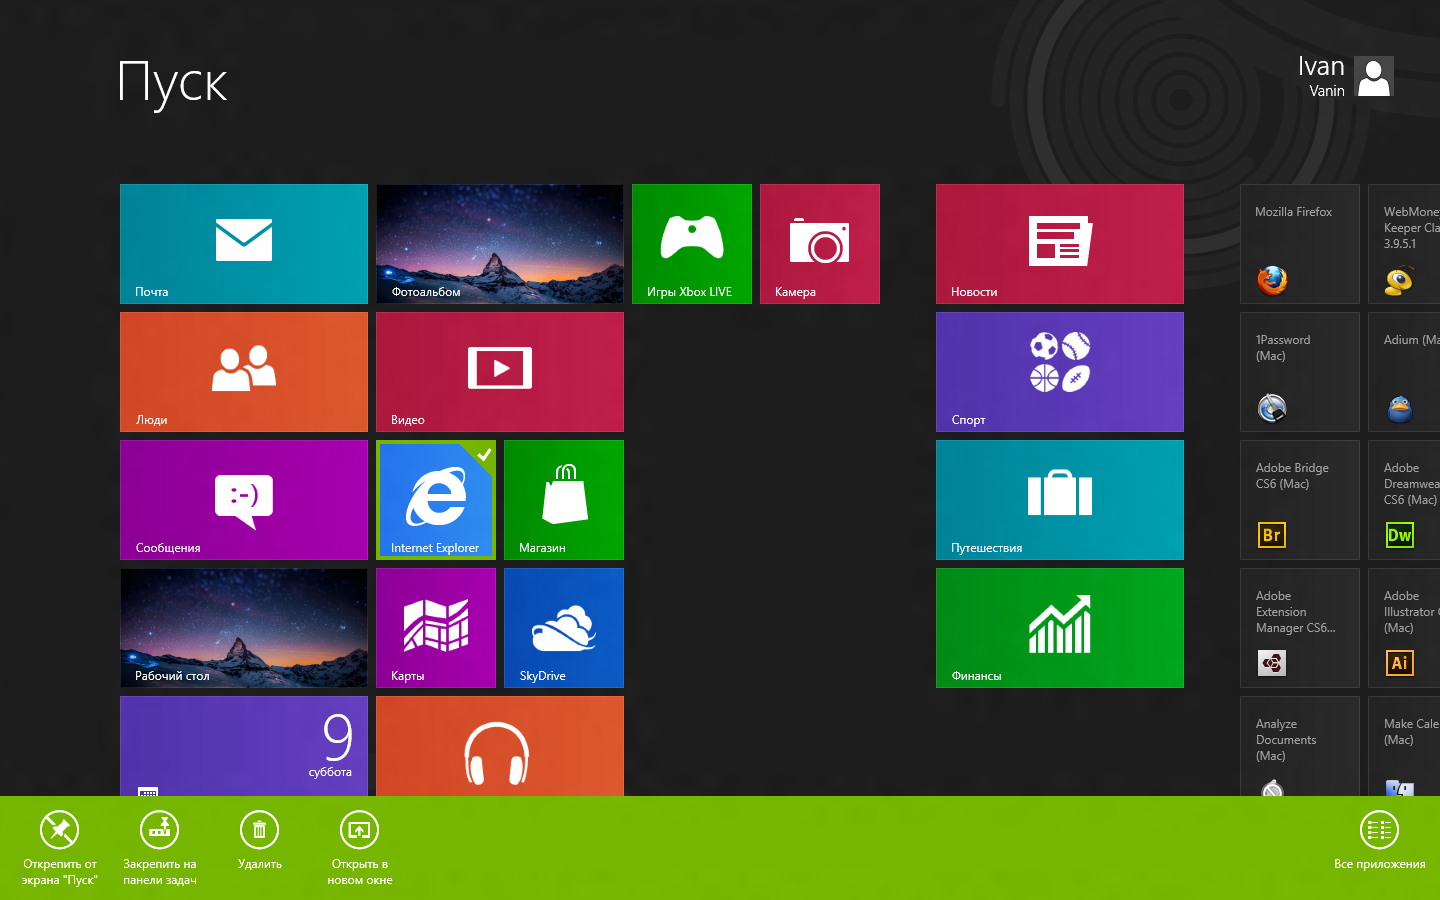This screenshot has width=1440, height=900.
Task: Click Закрепить на панели задач button
Action: [160, 848]
